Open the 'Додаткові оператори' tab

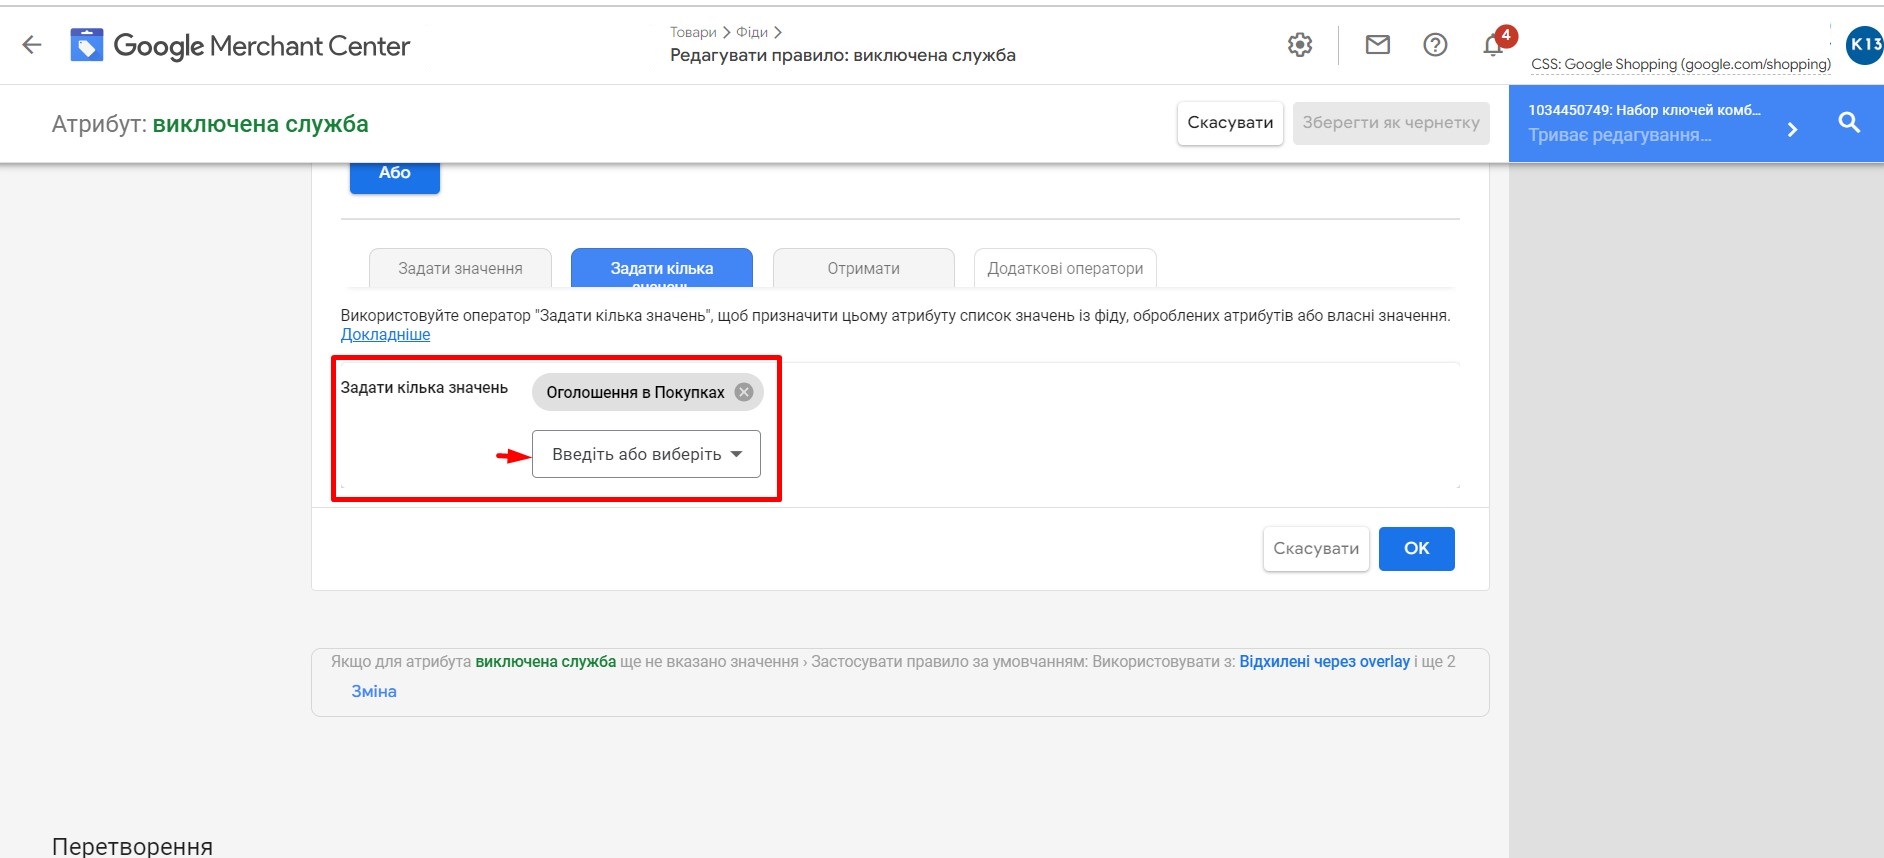coord(1065,268)
